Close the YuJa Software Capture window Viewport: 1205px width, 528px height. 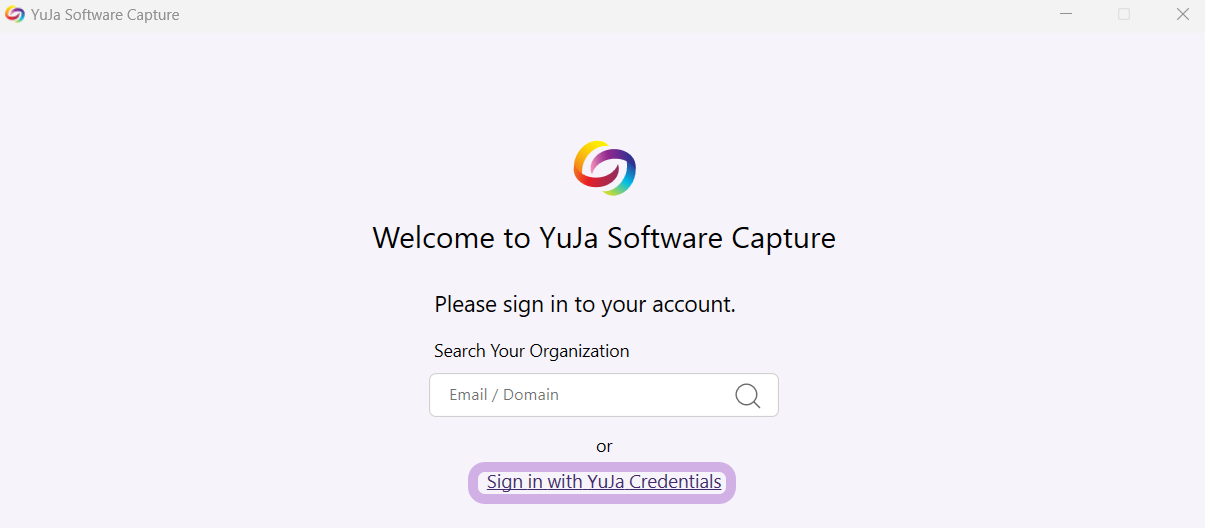pos(1182,15)
